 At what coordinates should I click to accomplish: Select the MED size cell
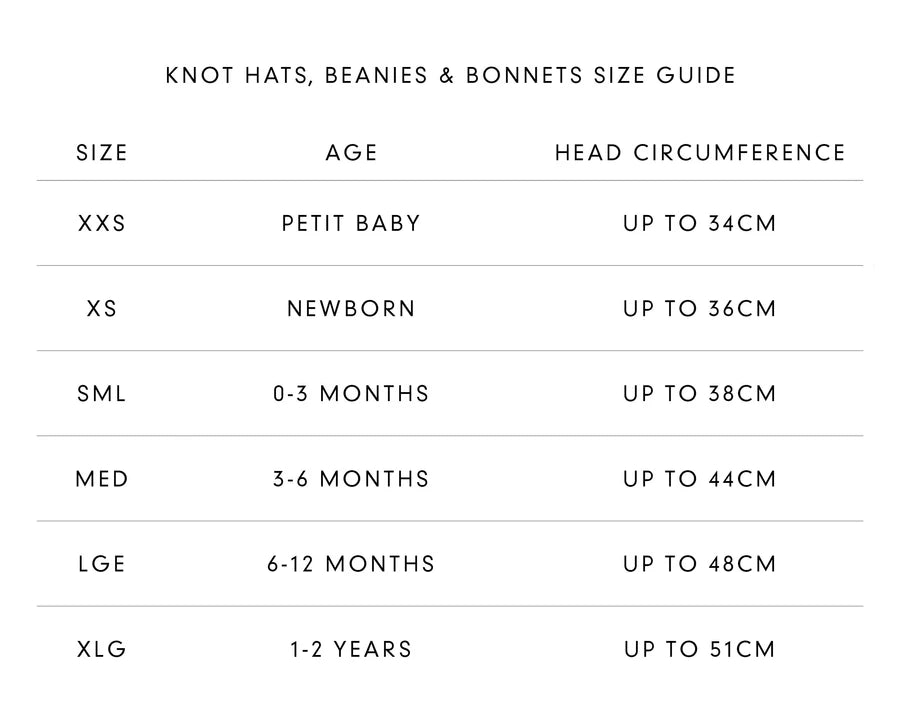pos(102,479)
